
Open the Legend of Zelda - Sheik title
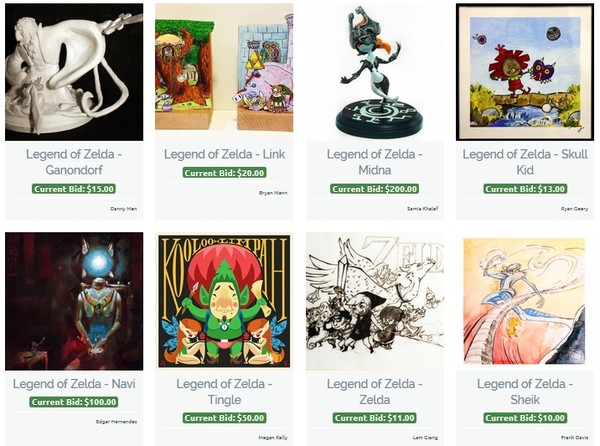[525, 391]
